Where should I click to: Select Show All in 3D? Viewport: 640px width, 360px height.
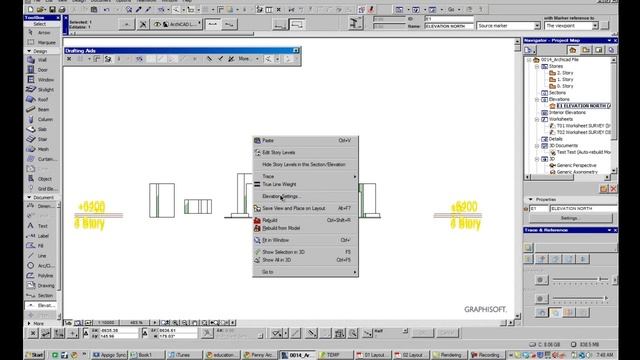(x=305, y=260)
